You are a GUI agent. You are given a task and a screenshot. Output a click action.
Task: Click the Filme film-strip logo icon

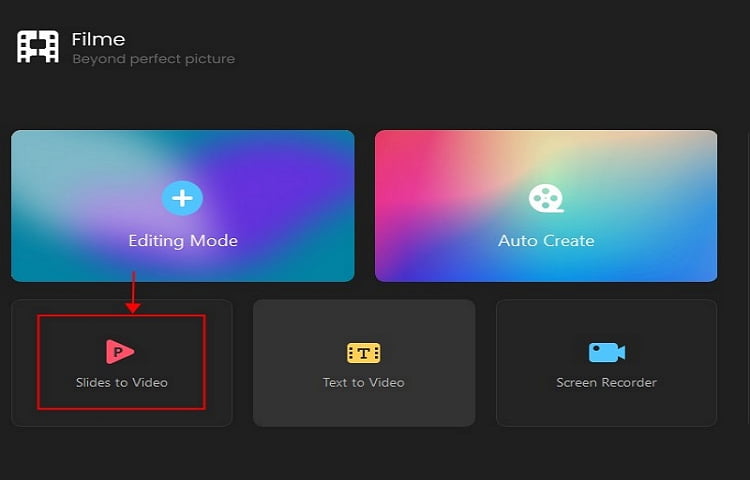(x=38, y=47)
